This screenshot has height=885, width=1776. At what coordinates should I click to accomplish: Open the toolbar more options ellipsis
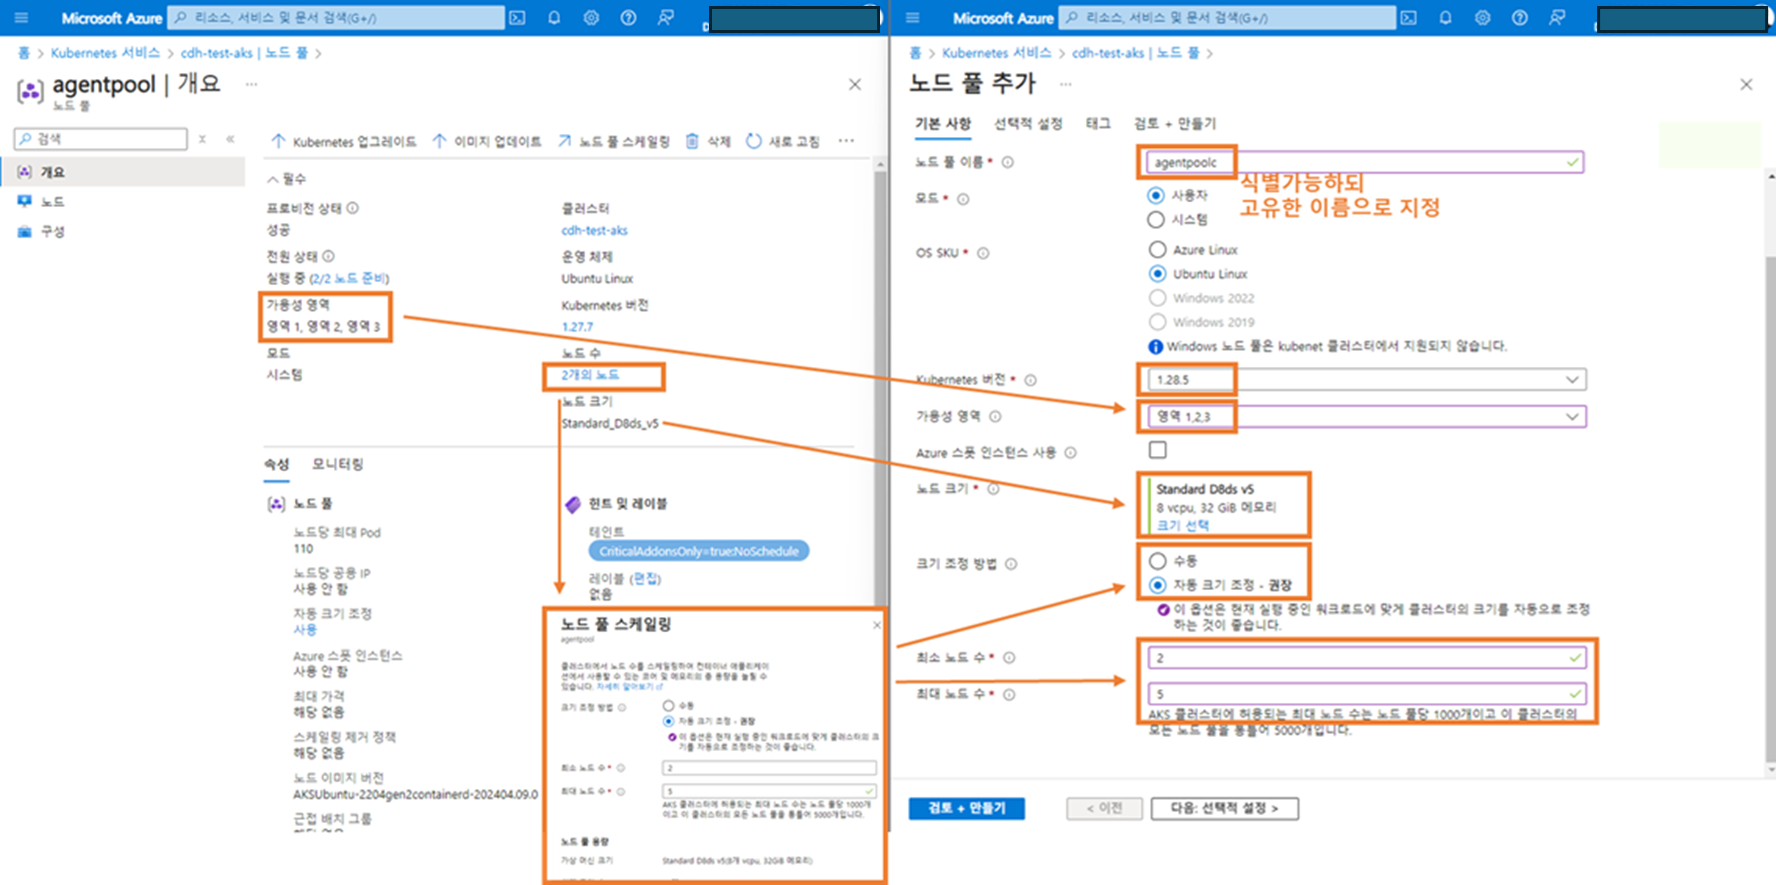point(846,141)
